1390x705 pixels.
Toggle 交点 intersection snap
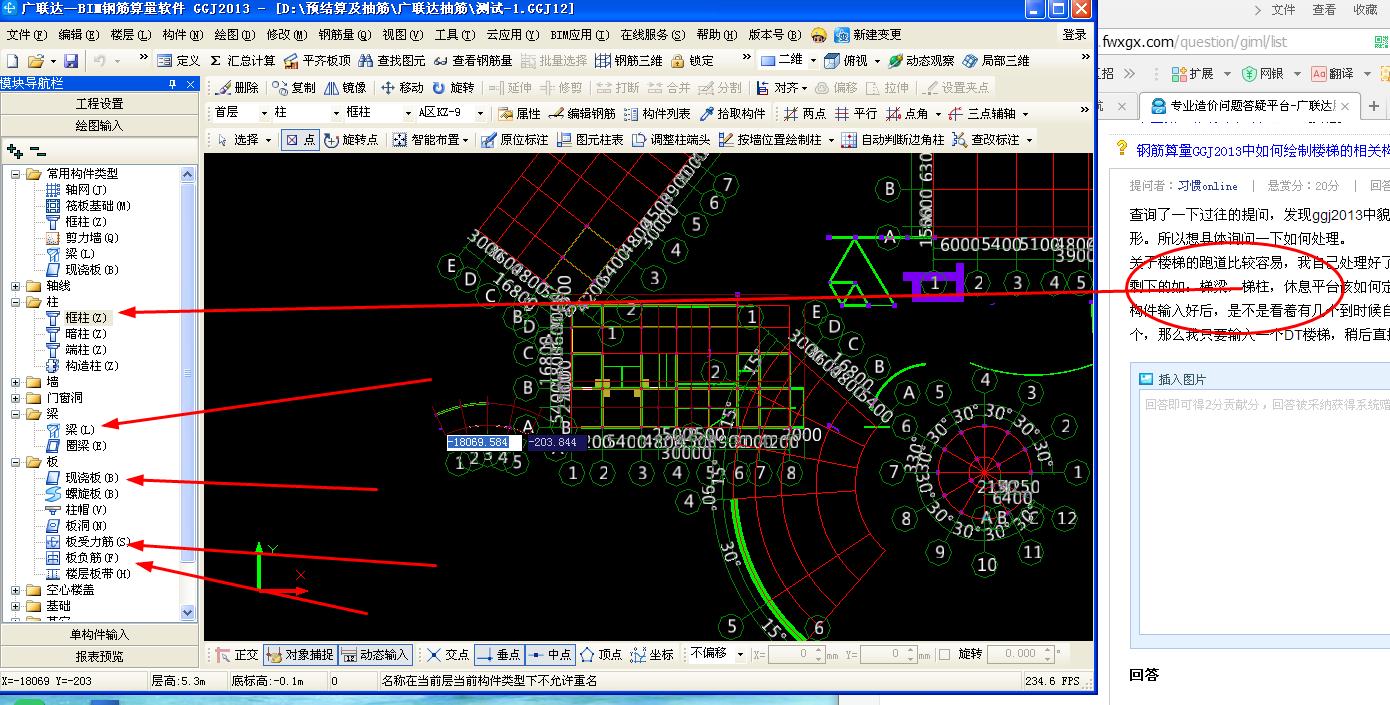coord(447,655)
